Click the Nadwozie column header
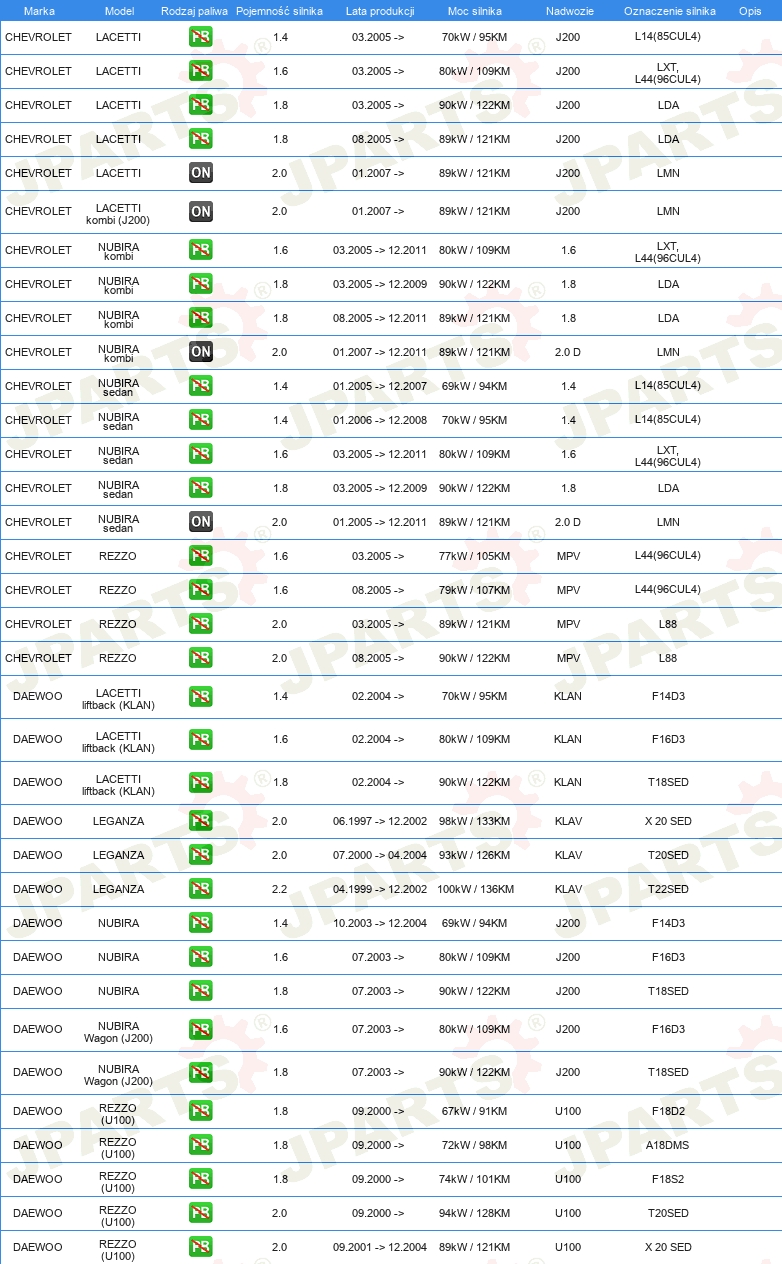 point(569,11)
